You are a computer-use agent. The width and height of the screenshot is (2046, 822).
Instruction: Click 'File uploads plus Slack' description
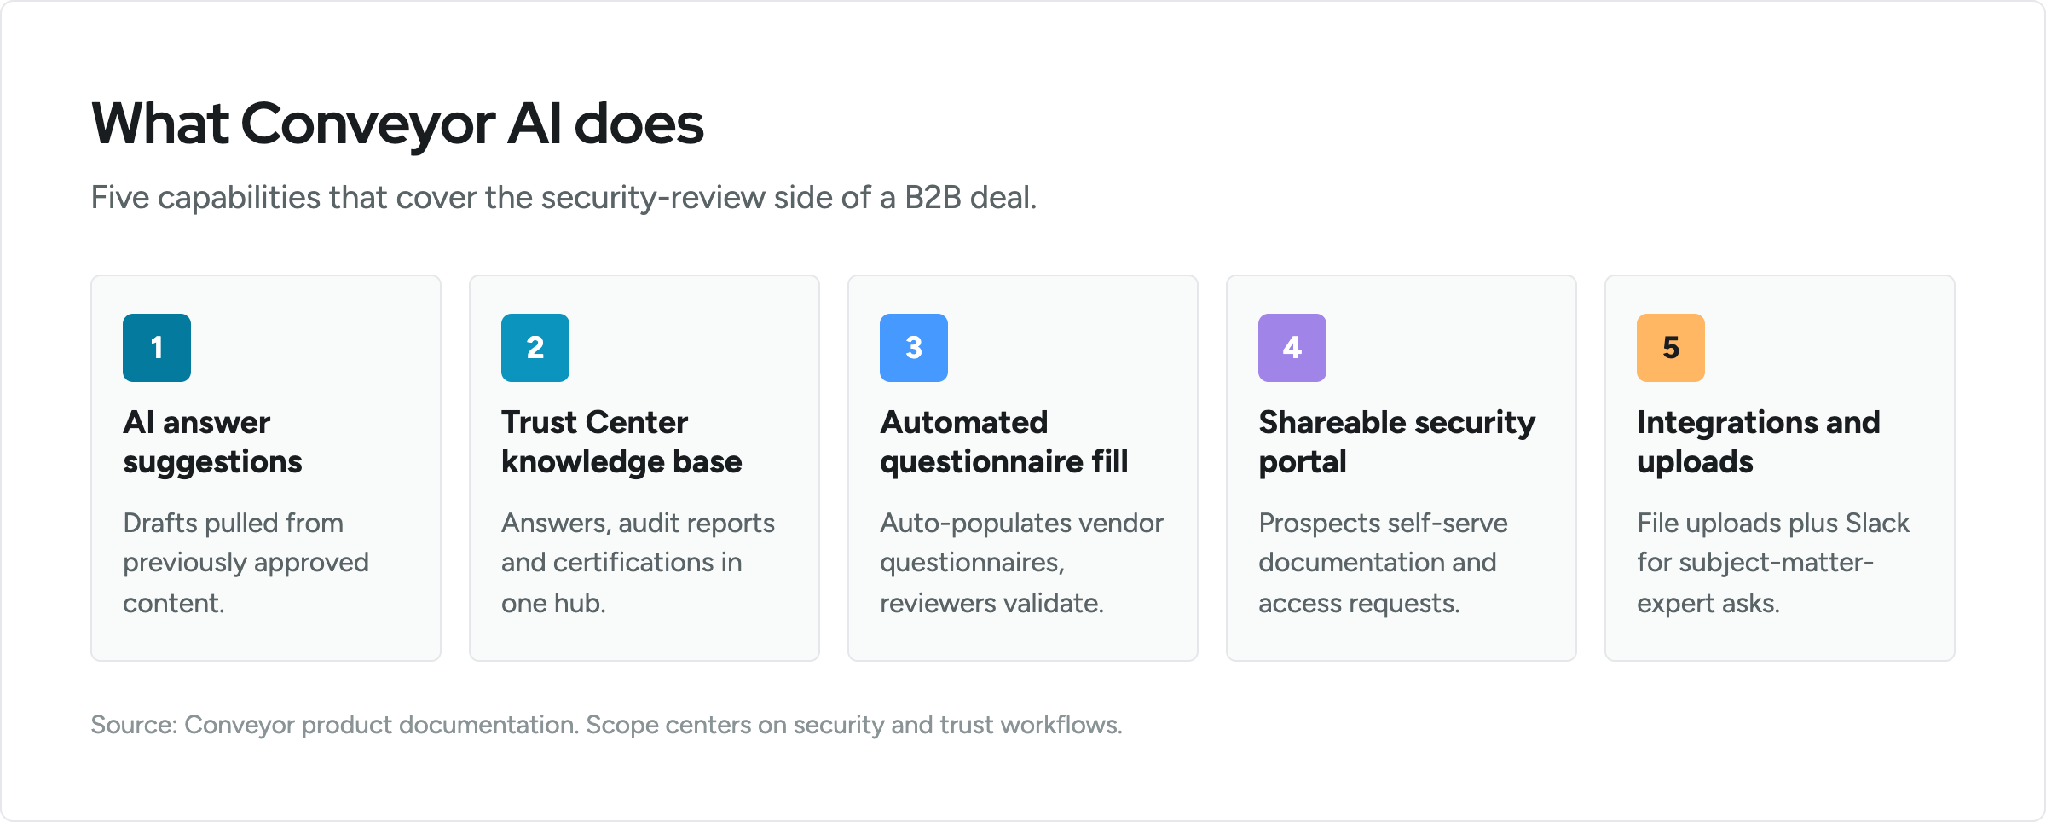coord(1773,563)
